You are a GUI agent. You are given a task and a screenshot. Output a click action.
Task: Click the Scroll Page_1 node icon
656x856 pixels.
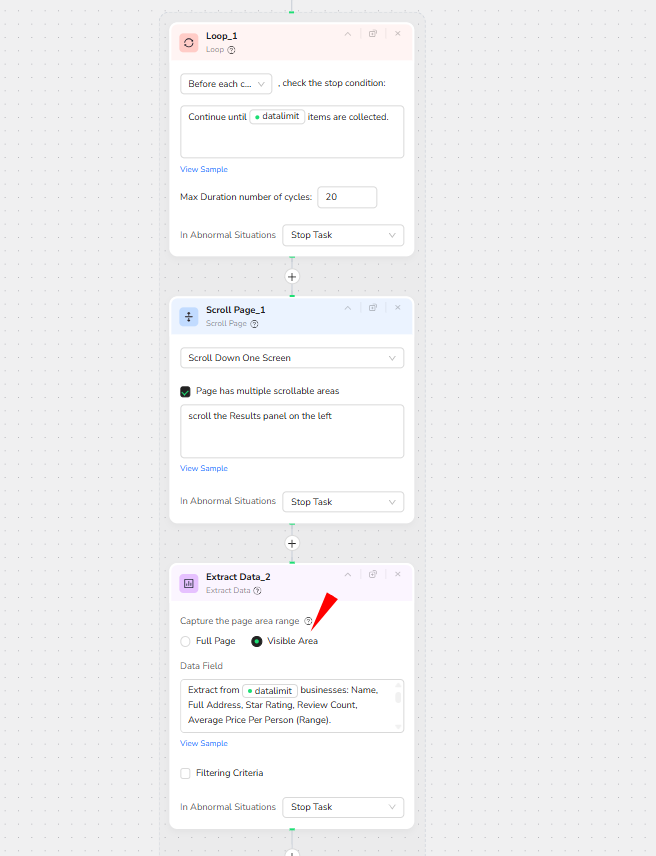[x=189, y=316]
